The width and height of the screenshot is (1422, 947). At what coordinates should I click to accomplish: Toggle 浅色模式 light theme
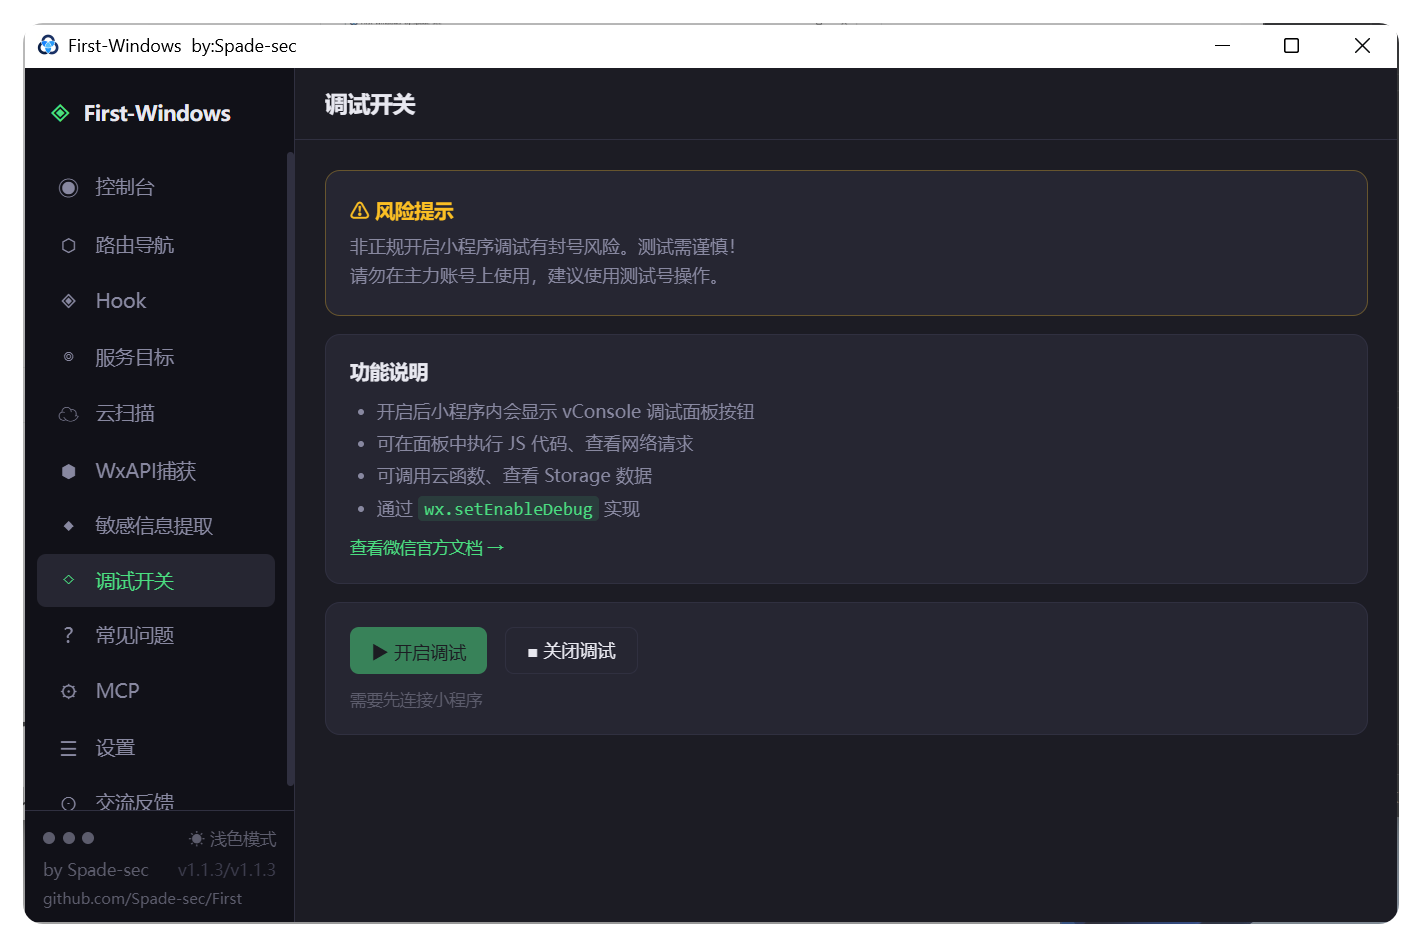pyautogui.click(x=232, y=839)
